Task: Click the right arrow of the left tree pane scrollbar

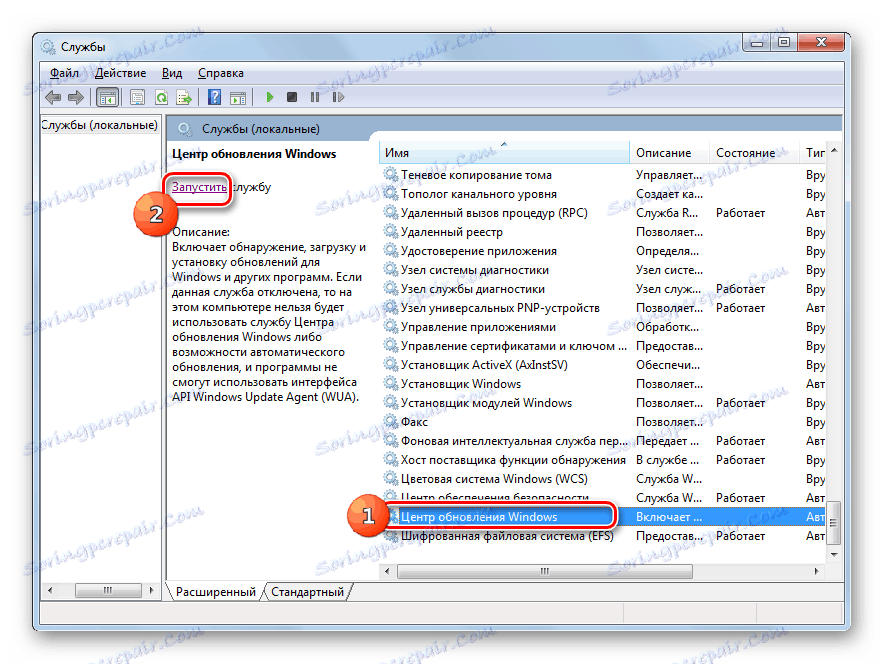Action: pos(151,590)
